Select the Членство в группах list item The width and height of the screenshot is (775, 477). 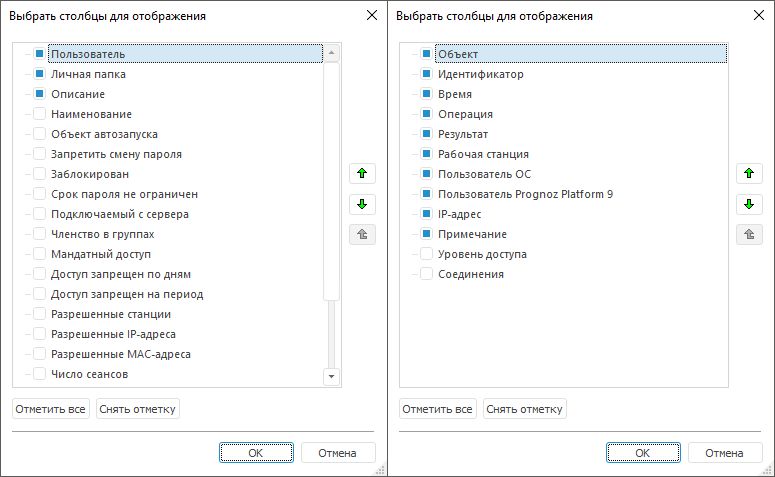[x=102, y=234]
